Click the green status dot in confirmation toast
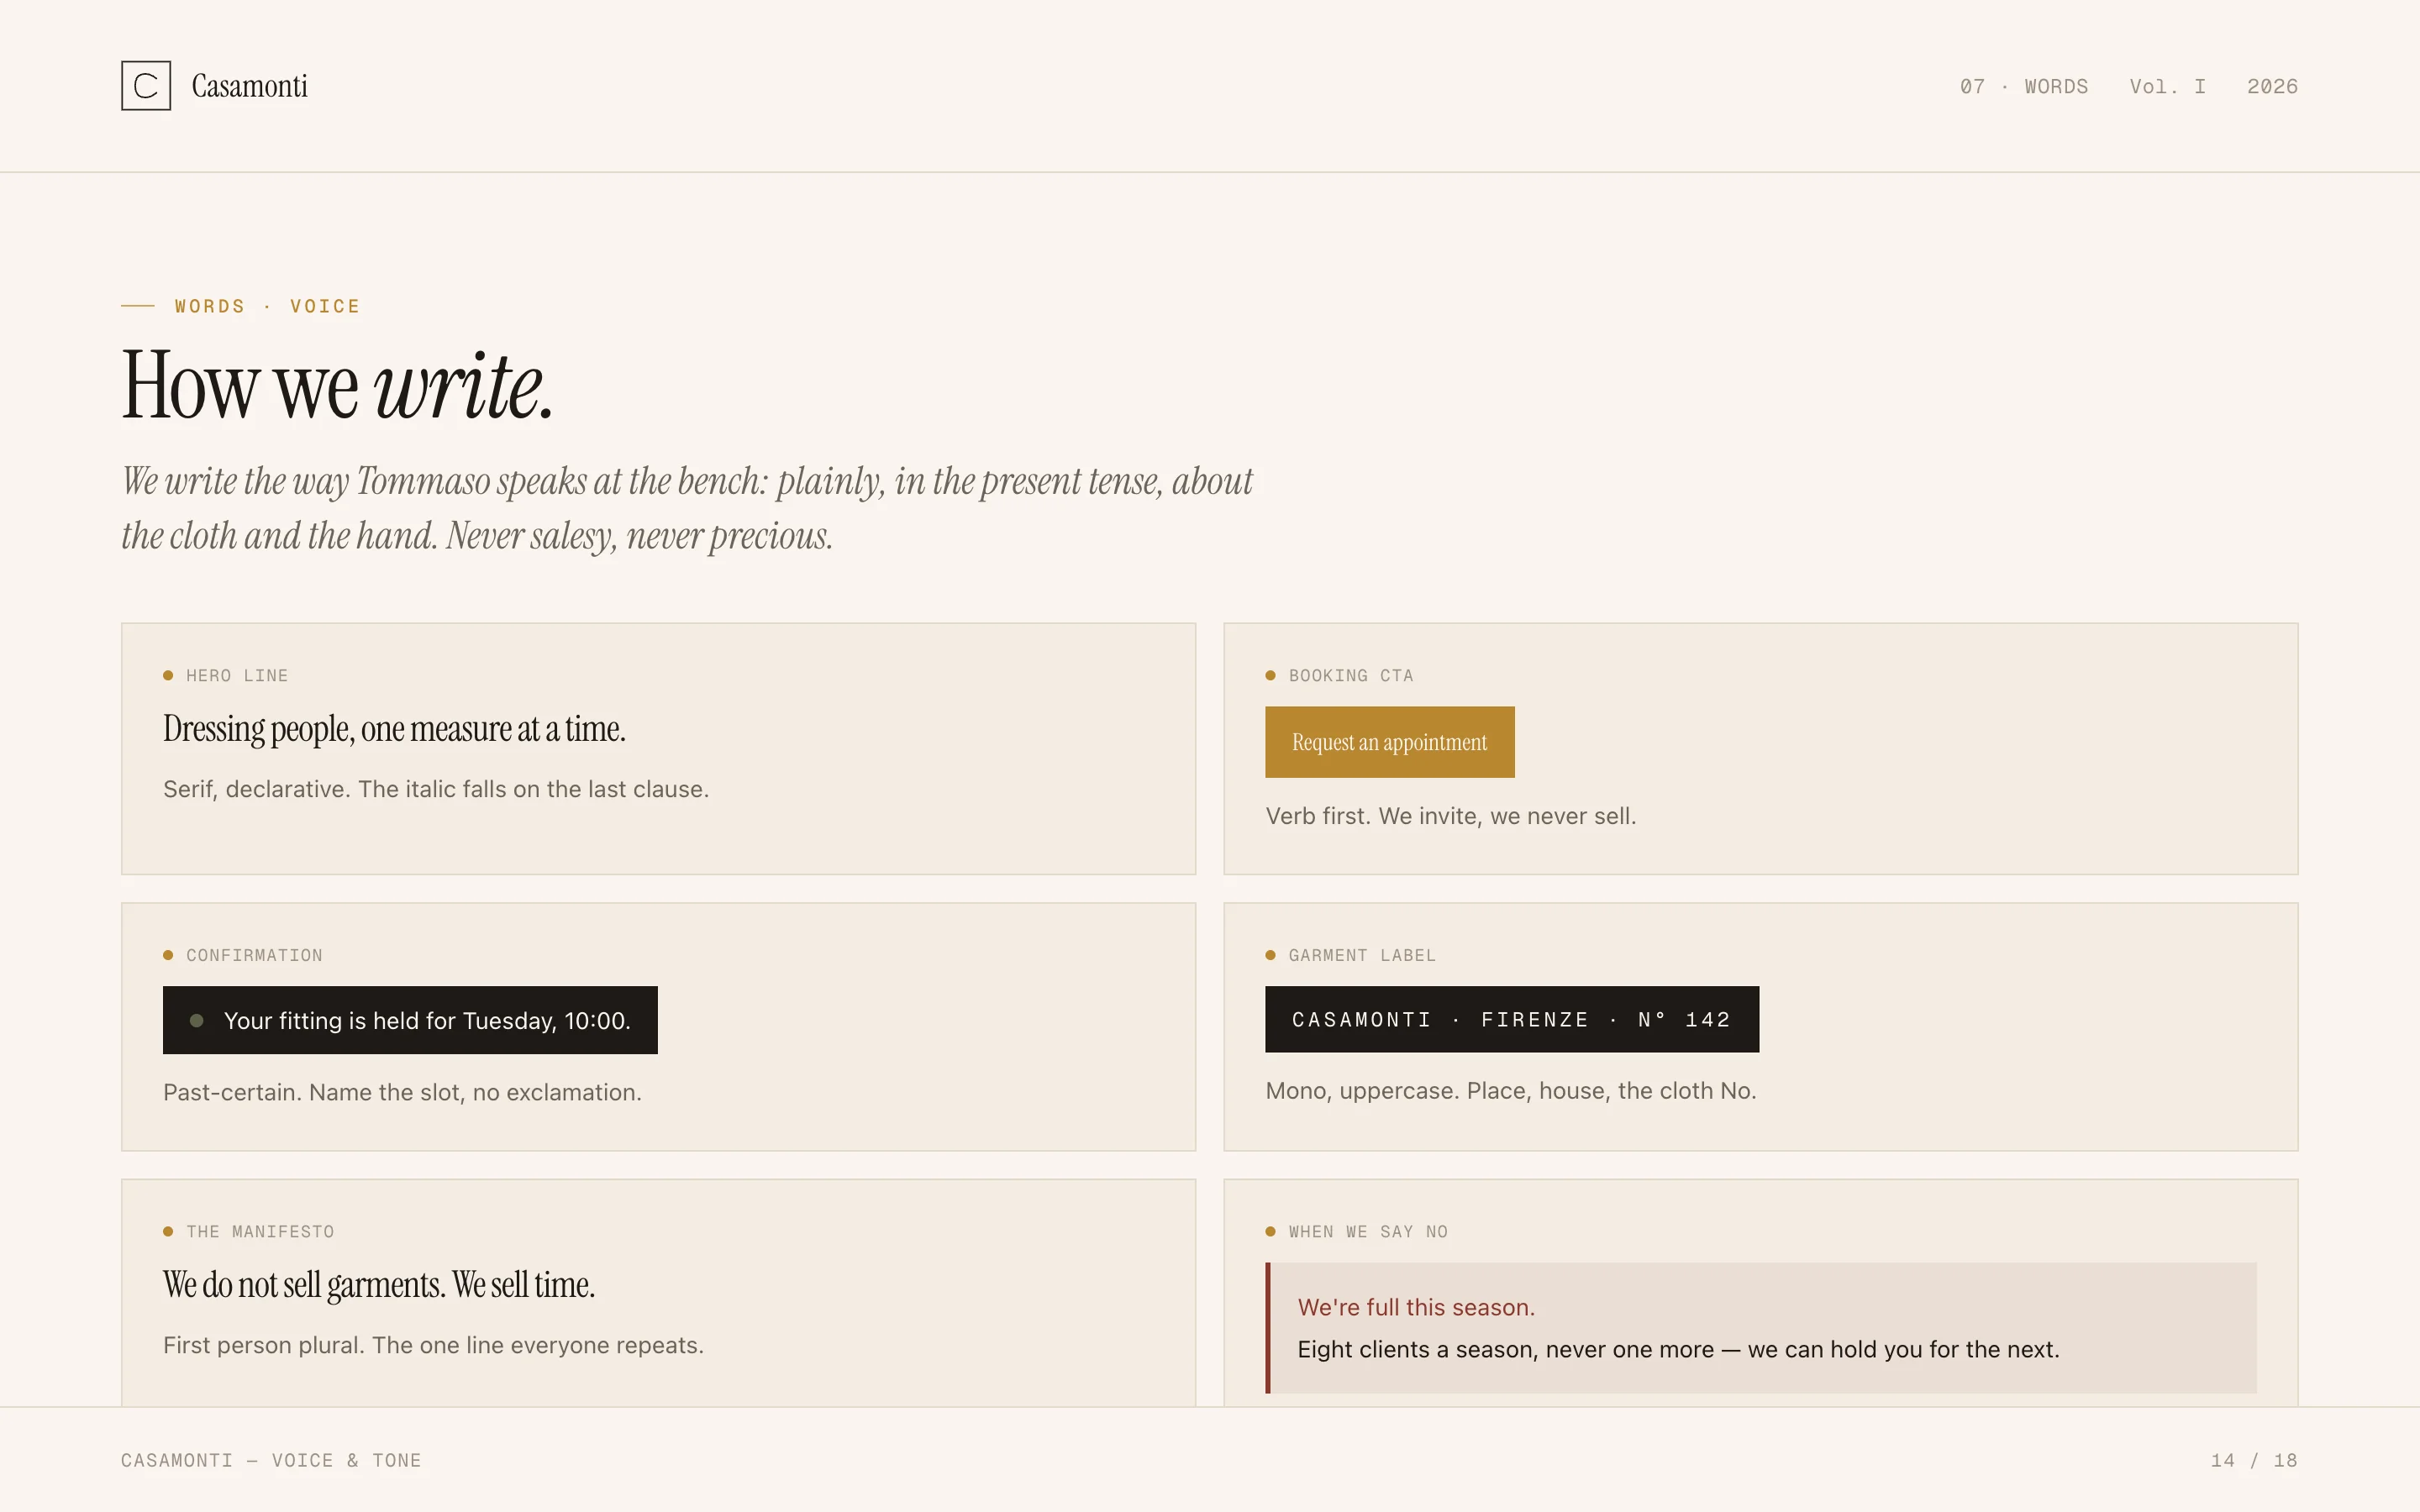 pos(197,1021)
